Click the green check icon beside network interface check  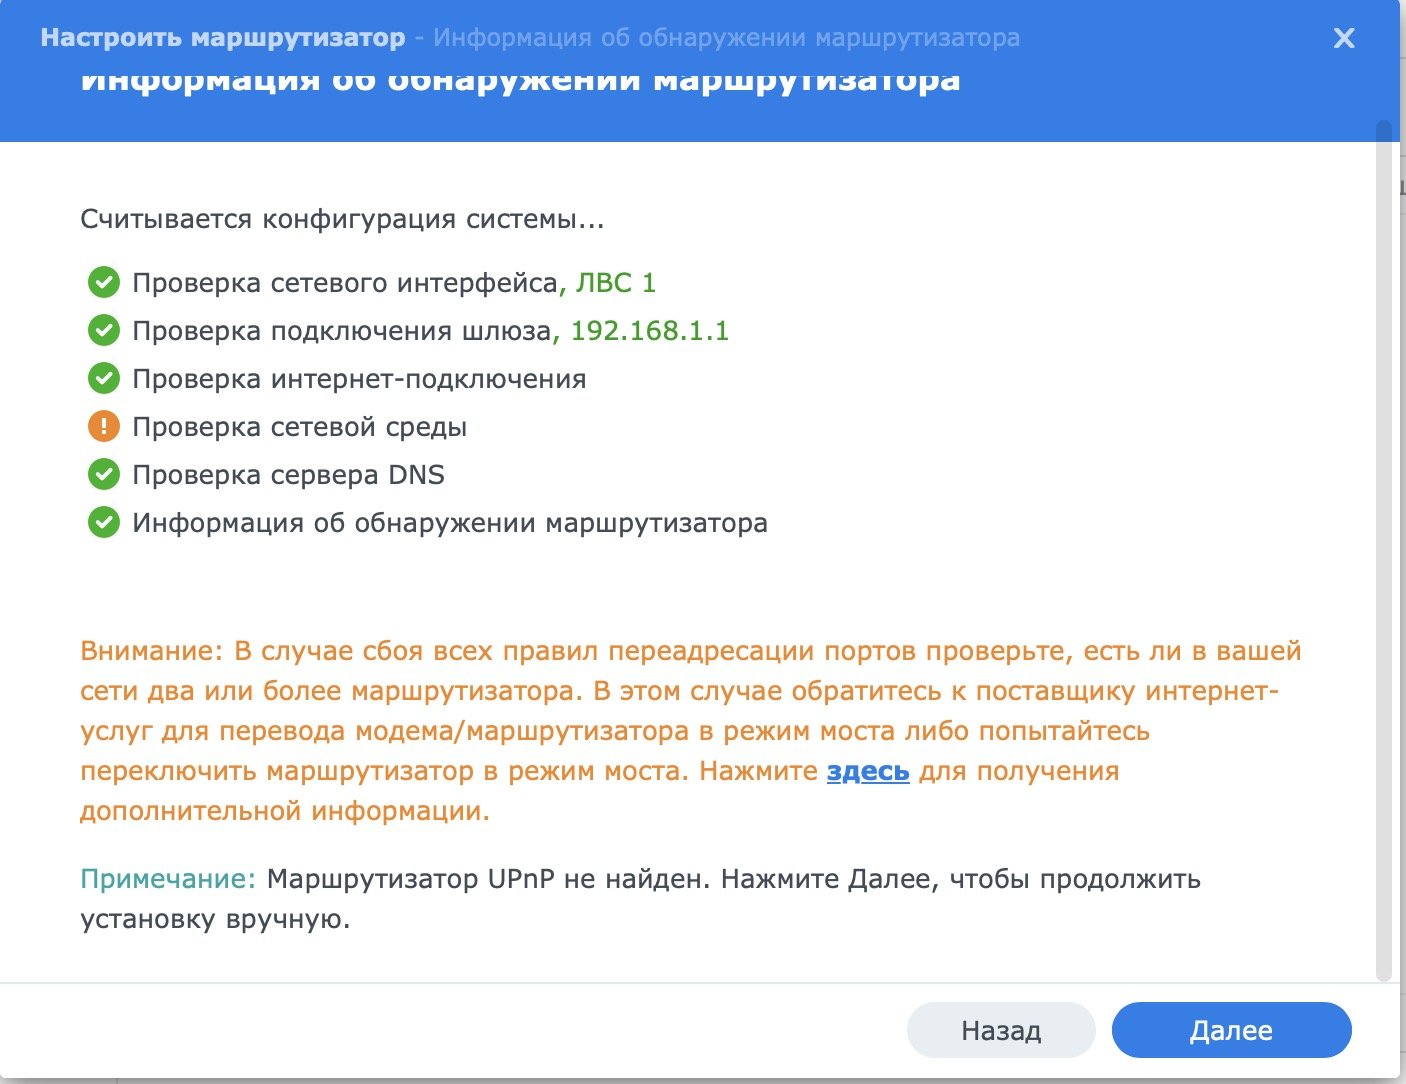click(104, 283)
